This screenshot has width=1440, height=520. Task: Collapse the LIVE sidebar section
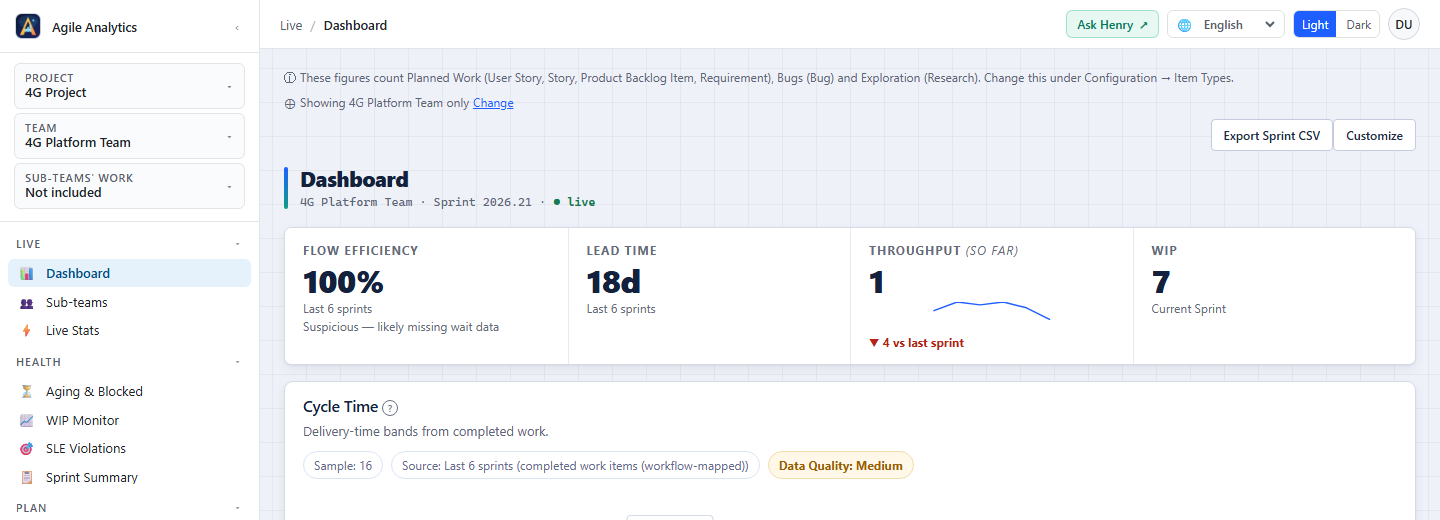coord(237,244)
